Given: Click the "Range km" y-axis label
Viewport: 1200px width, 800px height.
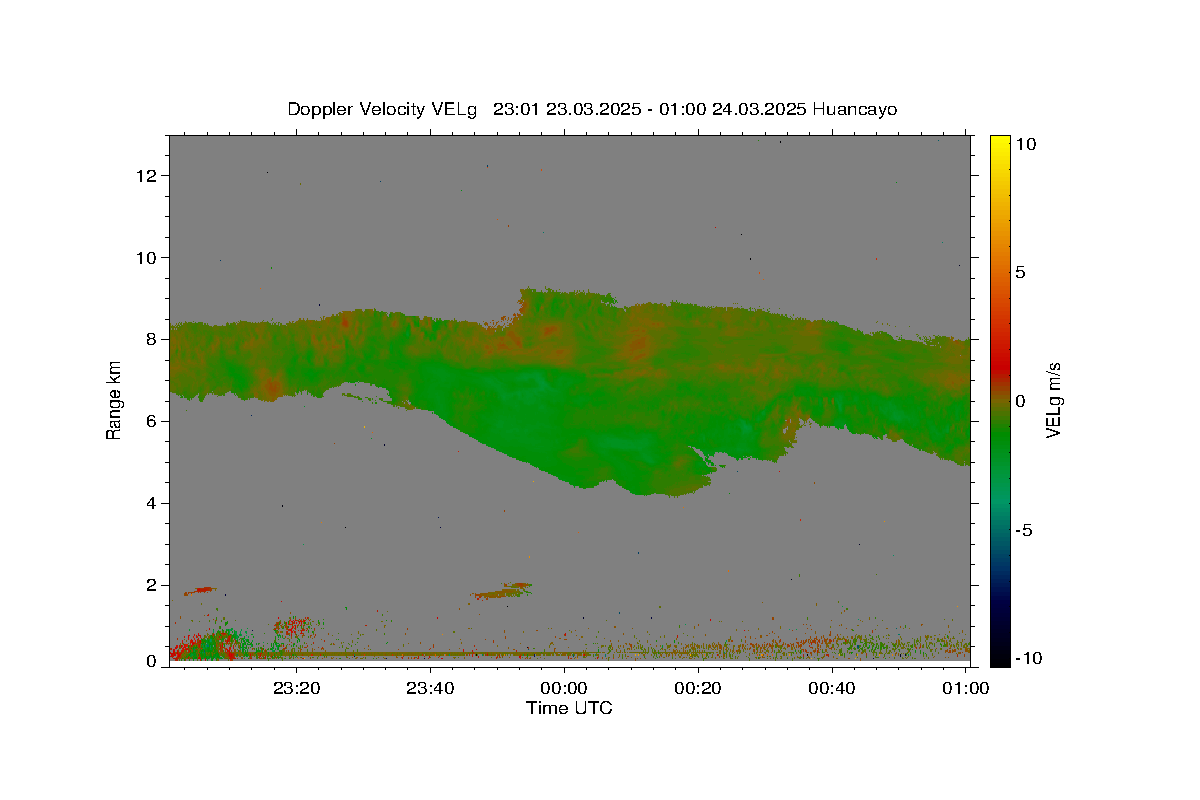Looking at the screenshot, I should tap(114, 400).
